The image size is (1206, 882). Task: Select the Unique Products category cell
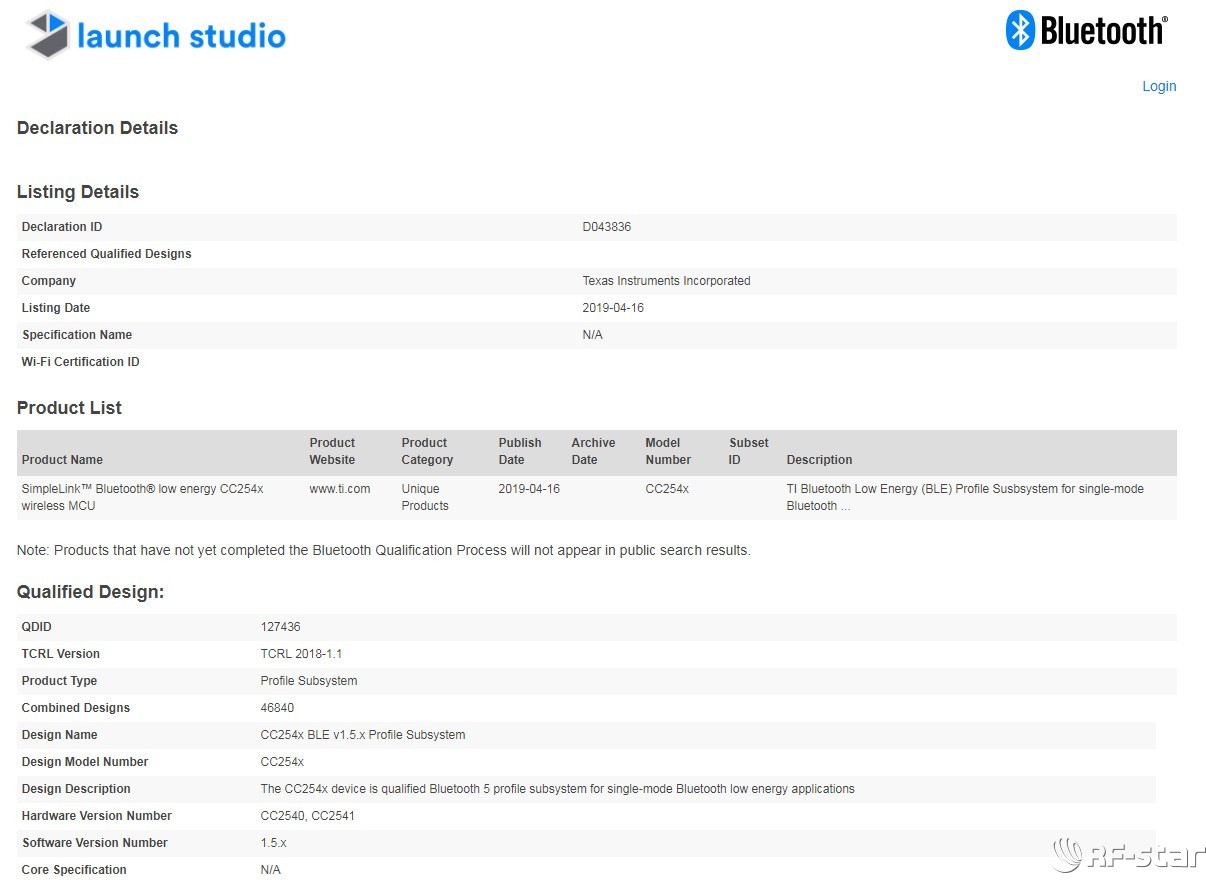click(x=426, y=497)
